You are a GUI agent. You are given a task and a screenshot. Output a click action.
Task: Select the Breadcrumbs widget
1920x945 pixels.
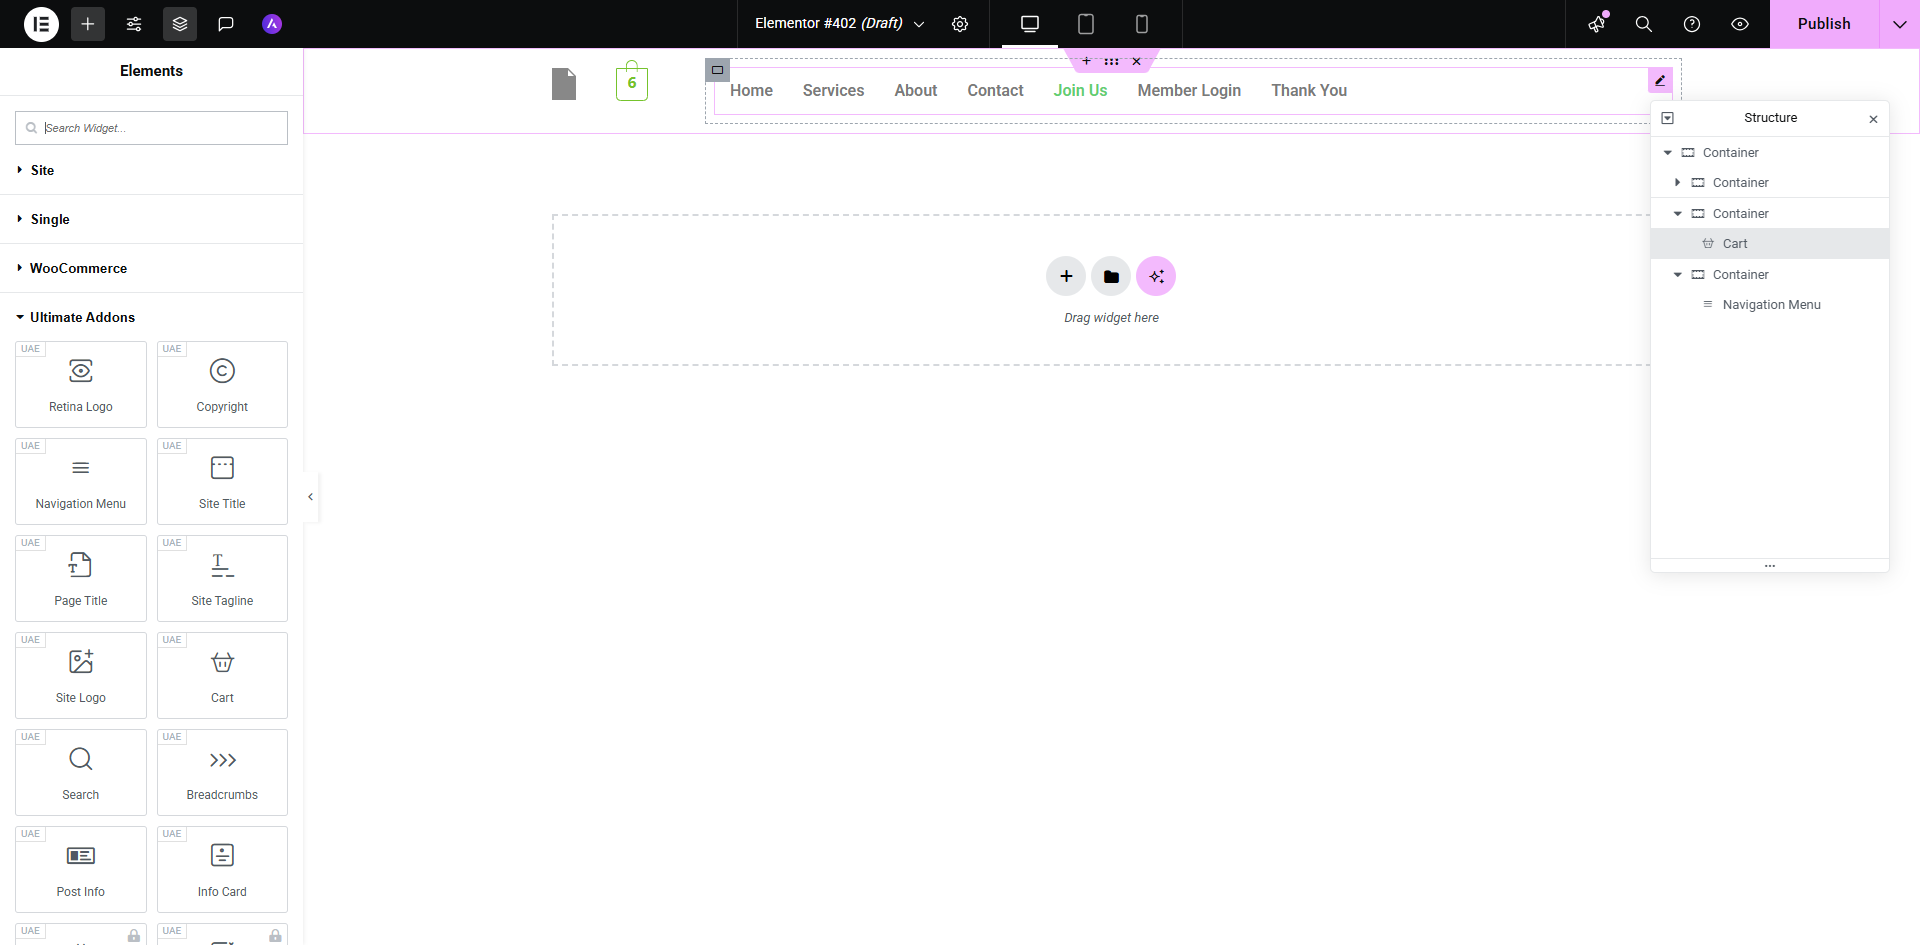pos(221,772)
